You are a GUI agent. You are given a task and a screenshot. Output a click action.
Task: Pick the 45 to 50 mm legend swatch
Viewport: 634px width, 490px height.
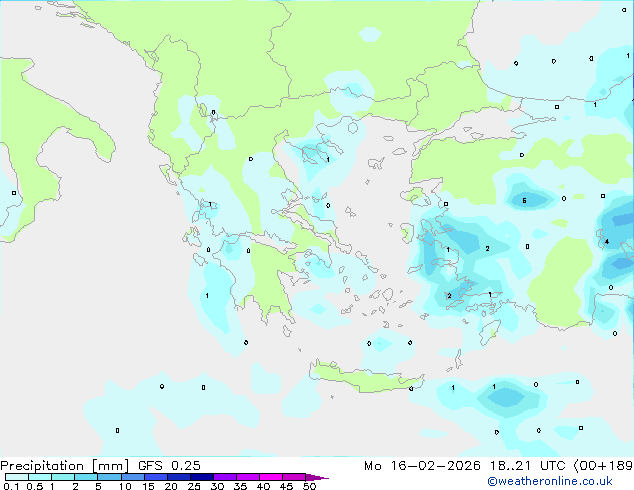tap(294, 477)
